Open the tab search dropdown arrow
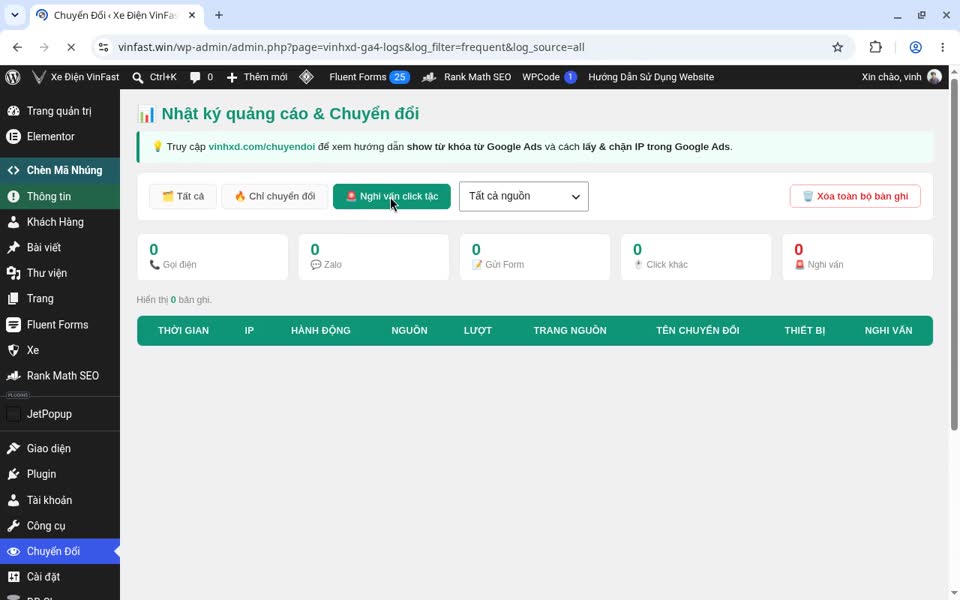Viewport: 960px width, 600px height. pos(15,15)
